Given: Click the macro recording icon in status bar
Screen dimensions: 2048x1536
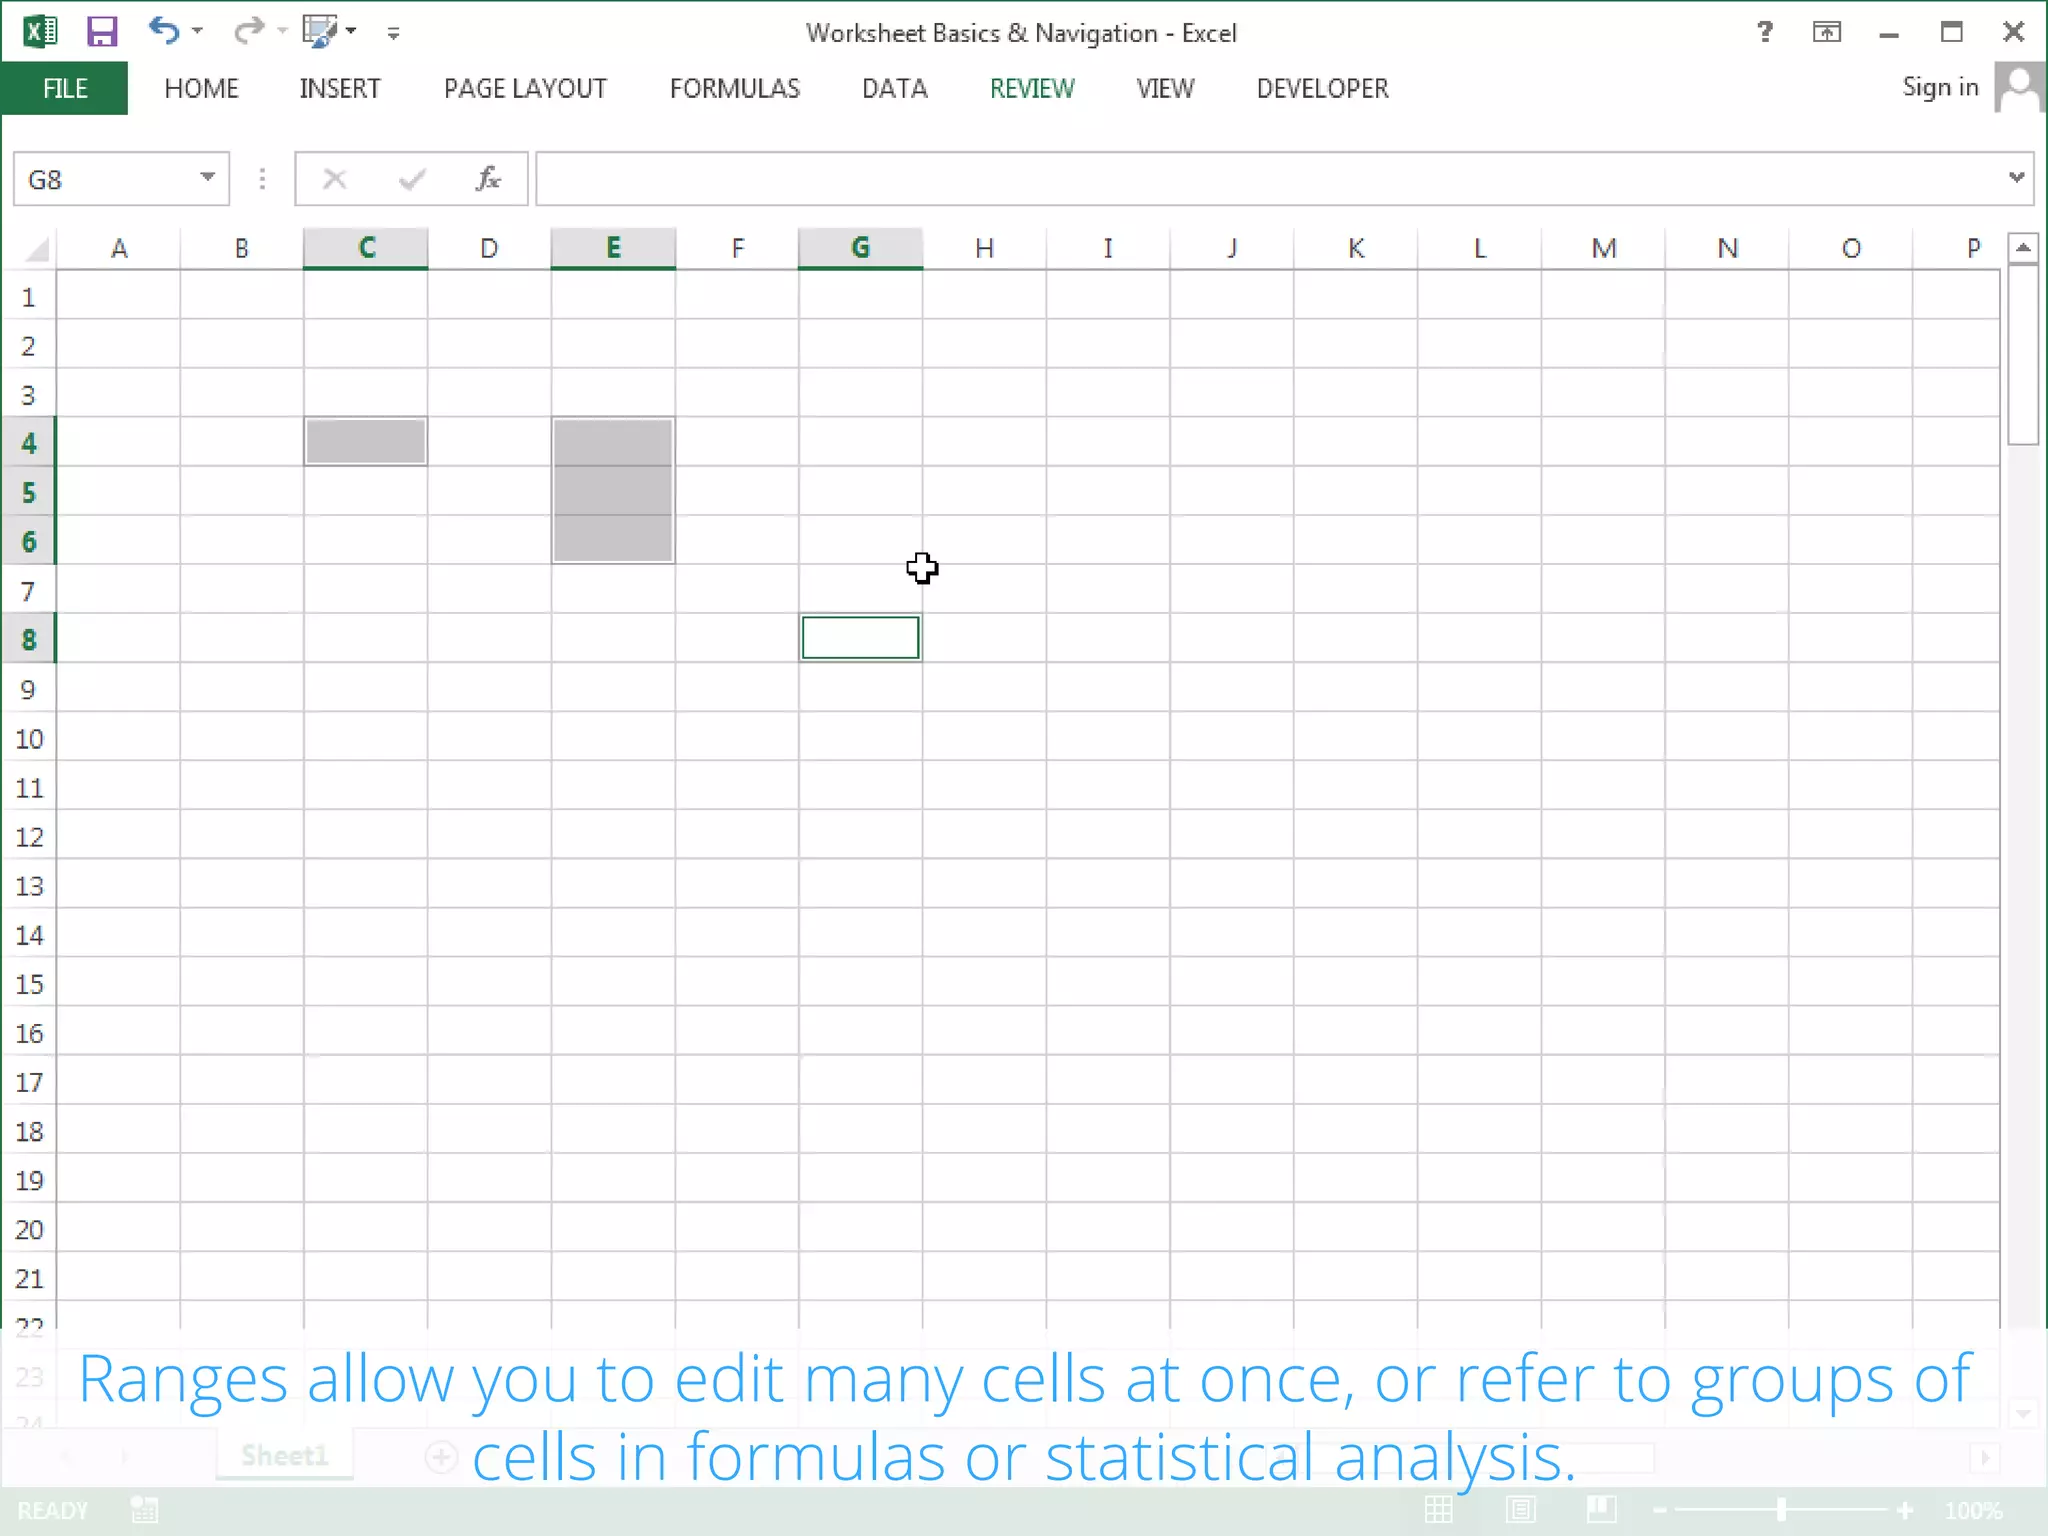Looking at the screenshot, I should tap(144, 1510).
